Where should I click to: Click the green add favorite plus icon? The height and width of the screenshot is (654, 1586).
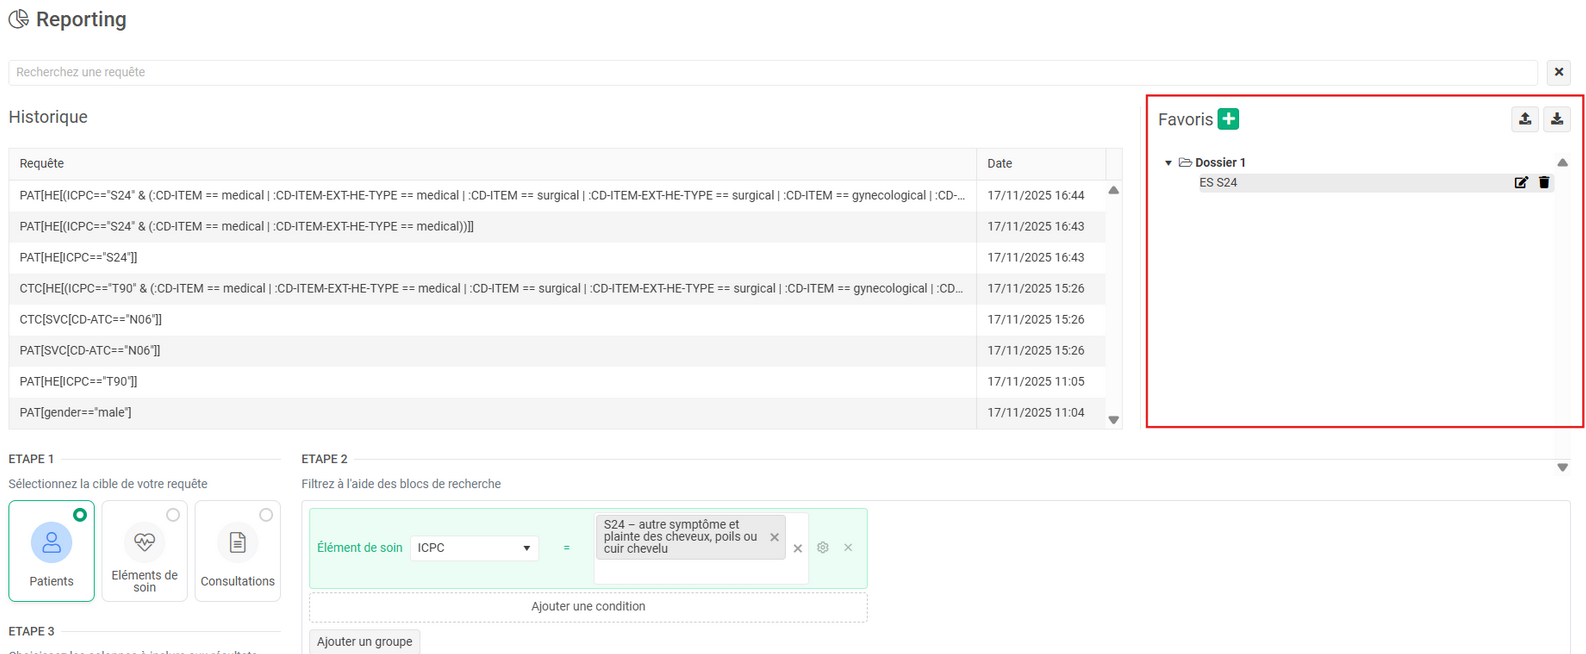(1228, 119)
